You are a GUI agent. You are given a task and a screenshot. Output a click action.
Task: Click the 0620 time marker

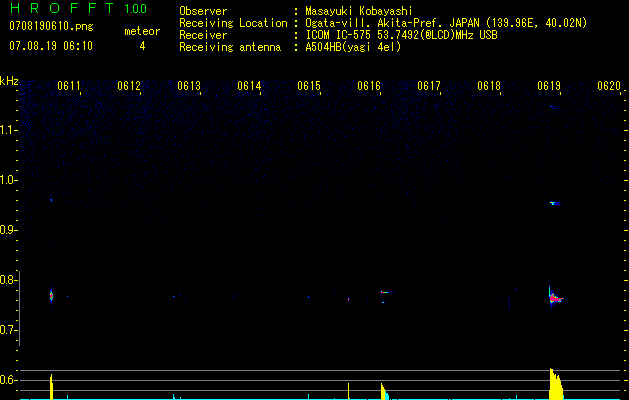(609, 86)
